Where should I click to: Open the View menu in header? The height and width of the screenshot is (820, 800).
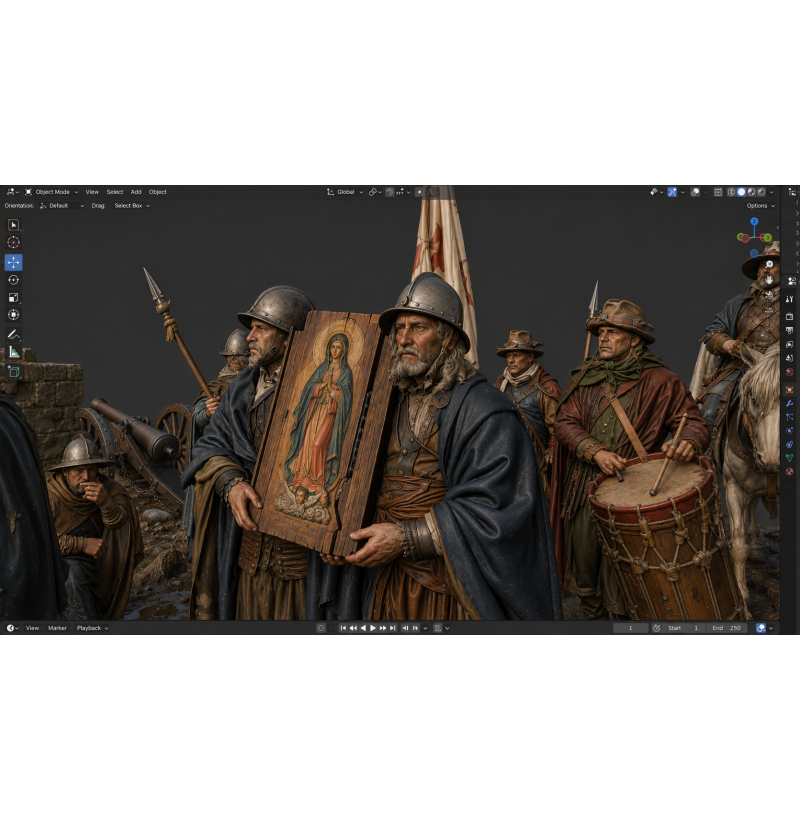[x=92, y=192]
